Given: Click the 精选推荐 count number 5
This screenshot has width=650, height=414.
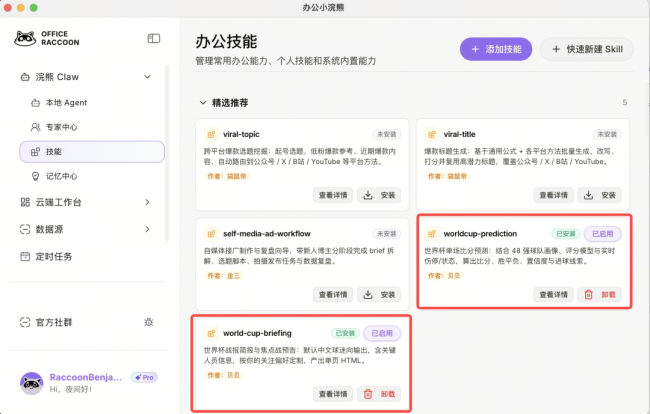Looking at the screenshot, I should 625,103.
